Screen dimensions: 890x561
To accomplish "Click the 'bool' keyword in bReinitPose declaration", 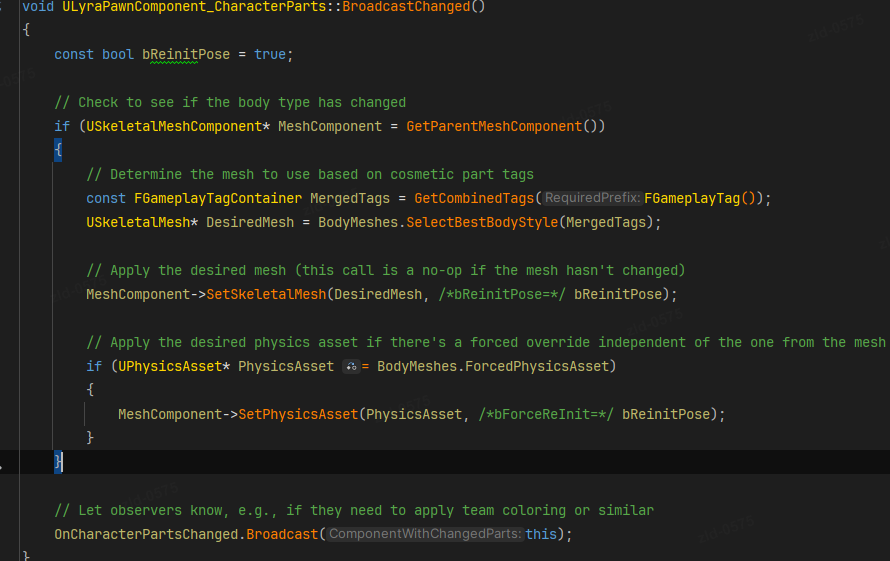I will 118,55.
